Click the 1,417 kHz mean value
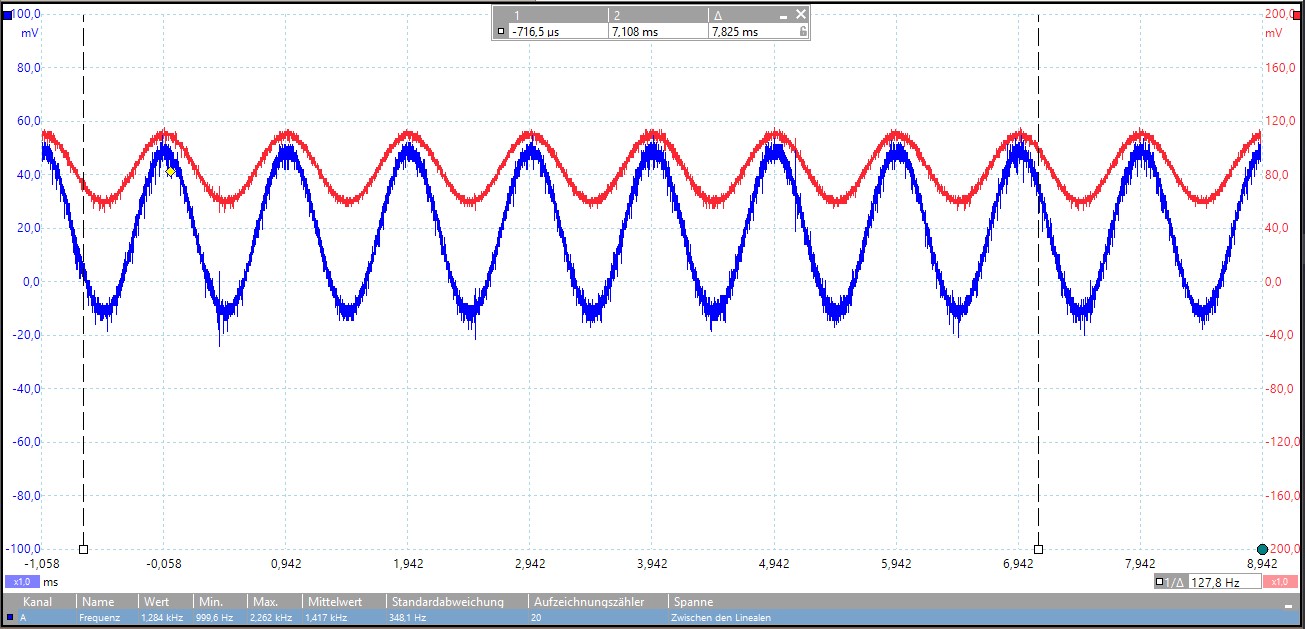 [x=327, y=618]
